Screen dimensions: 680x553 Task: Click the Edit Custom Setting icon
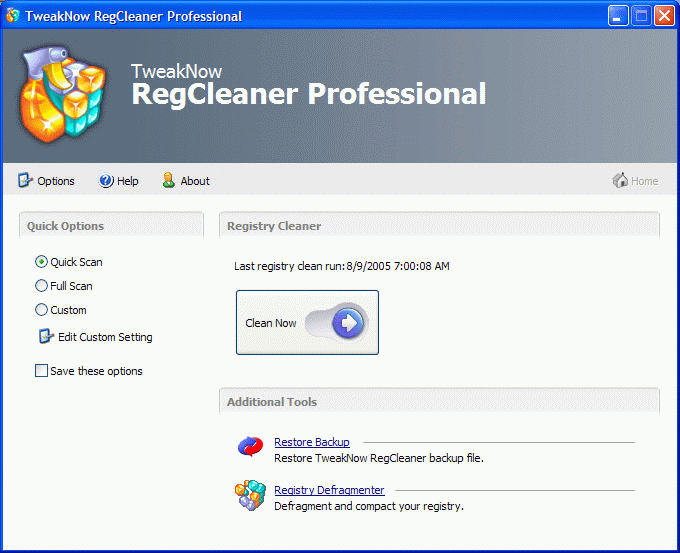[x=46, y=336]
